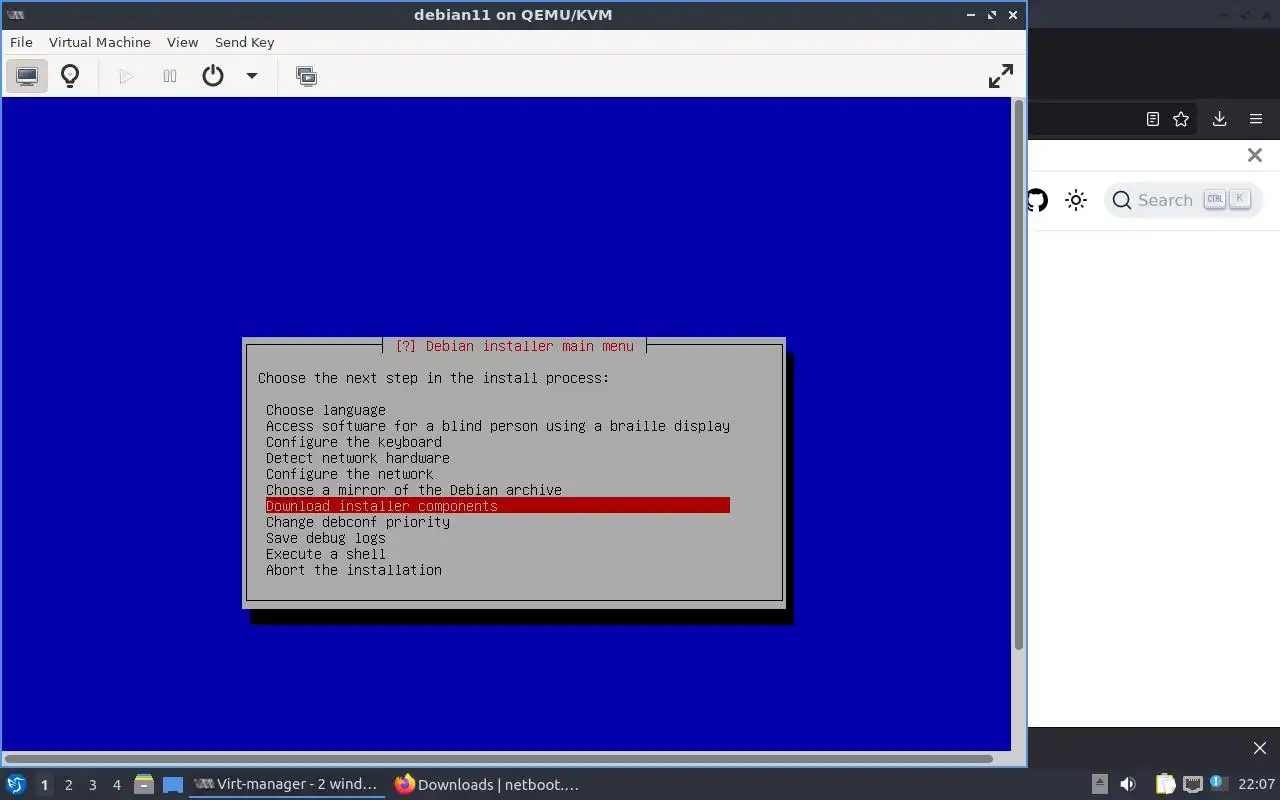
Task: Open the Virtual Machine menu
Action: point(100,42)
